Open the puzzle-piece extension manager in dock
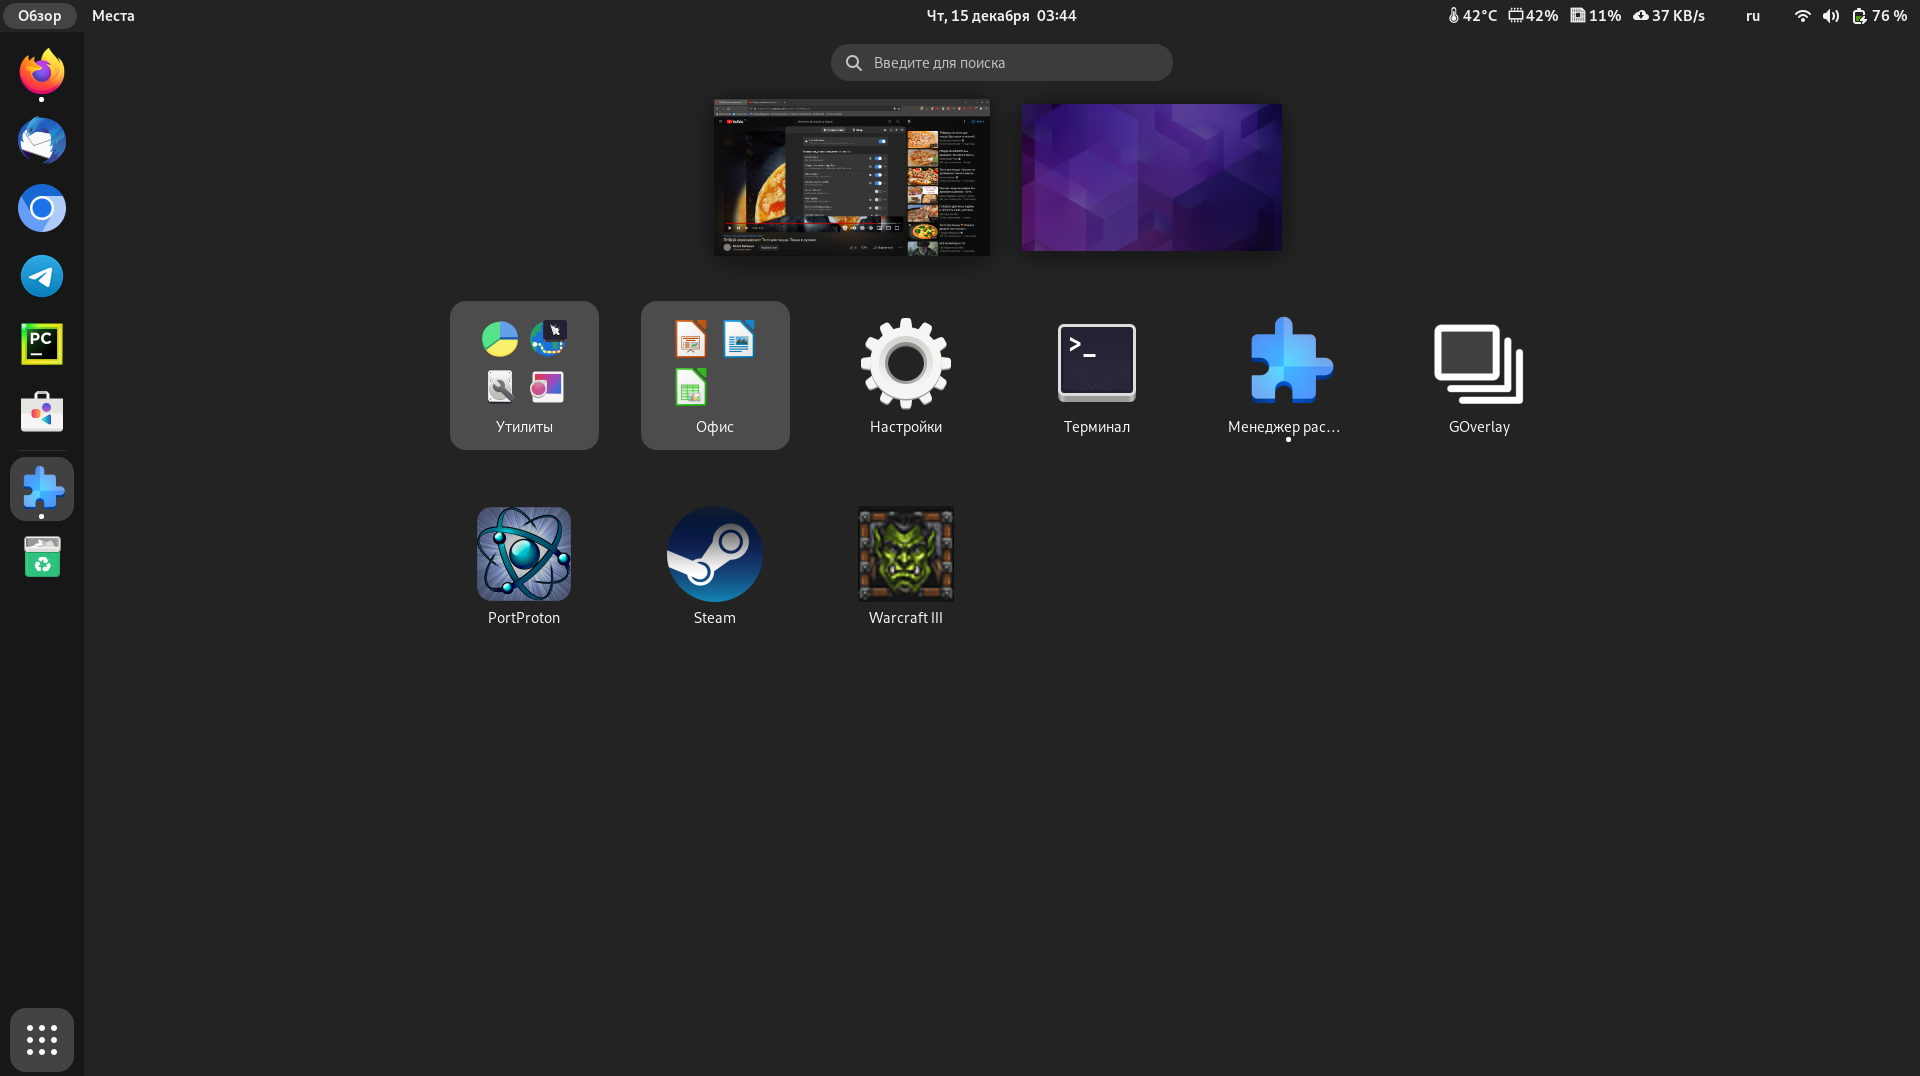 click(x=42, y=489)
